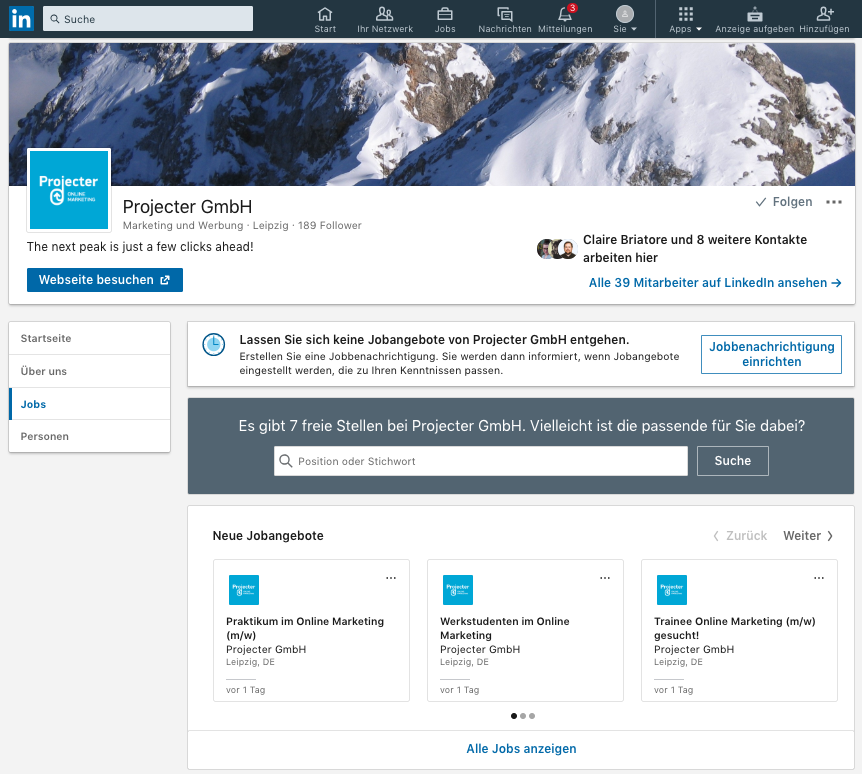Switch to the Personen tab

[90, 436]
